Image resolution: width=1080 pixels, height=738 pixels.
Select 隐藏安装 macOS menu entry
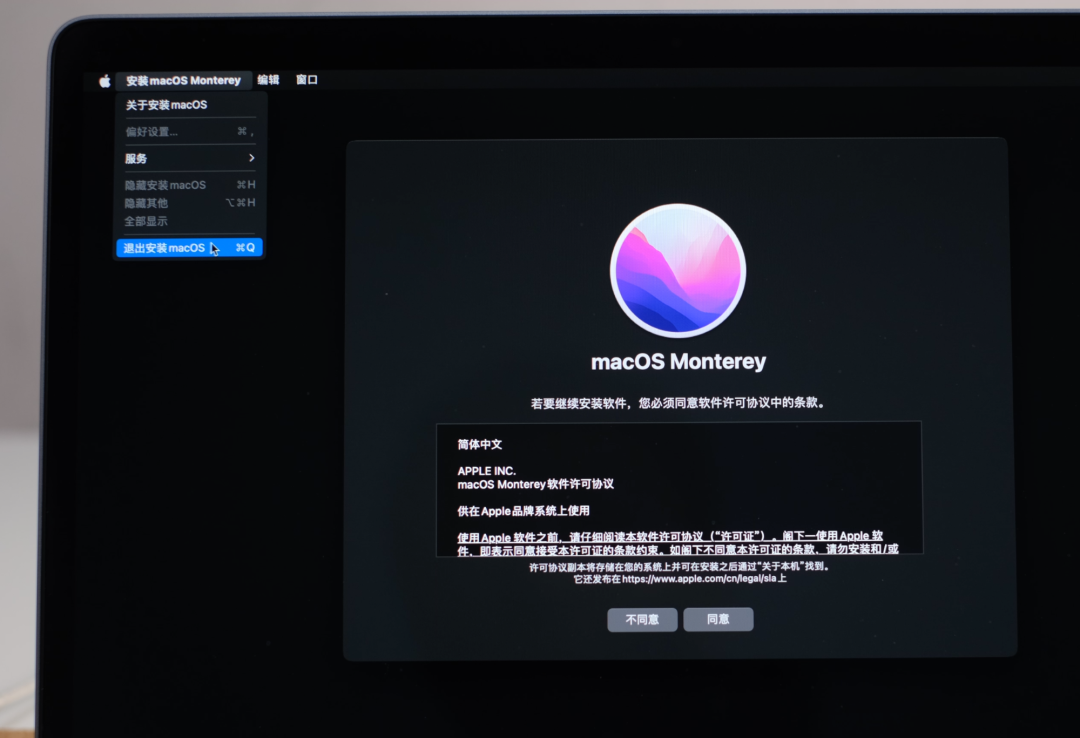pos(189,185)
